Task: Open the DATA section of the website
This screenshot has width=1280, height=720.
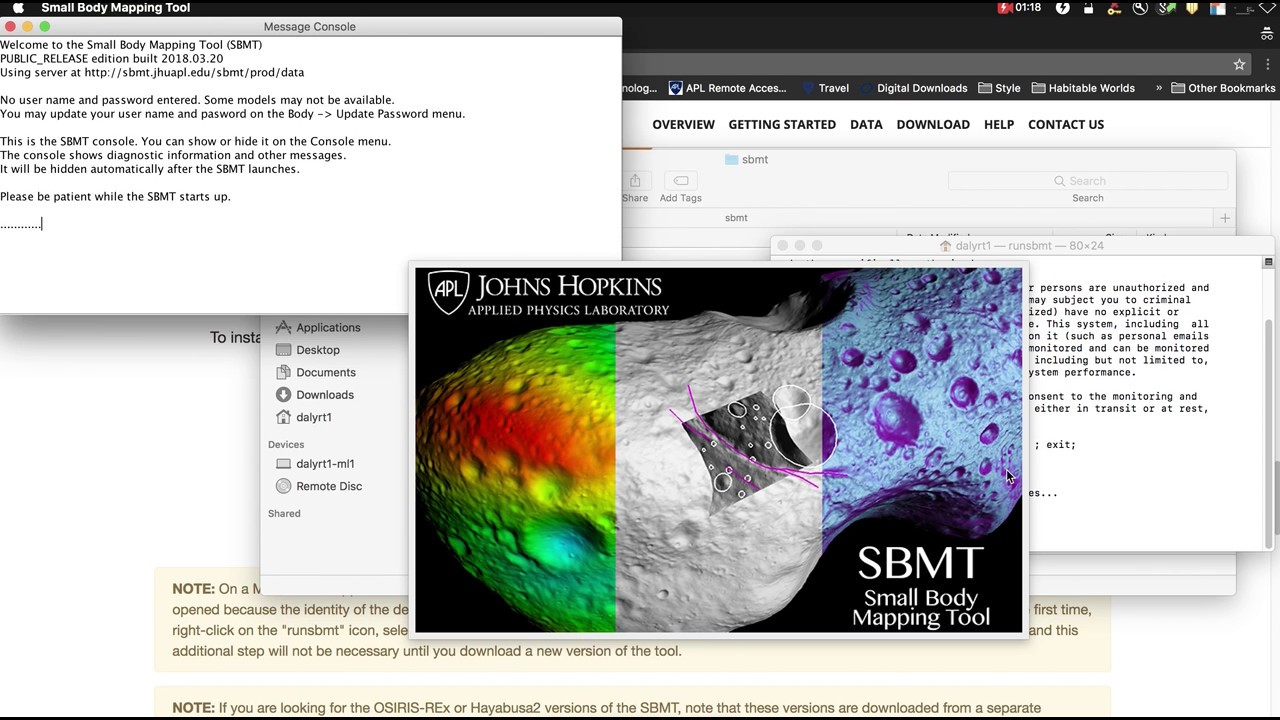Action: pyautogui.click(x=866, y=124)
